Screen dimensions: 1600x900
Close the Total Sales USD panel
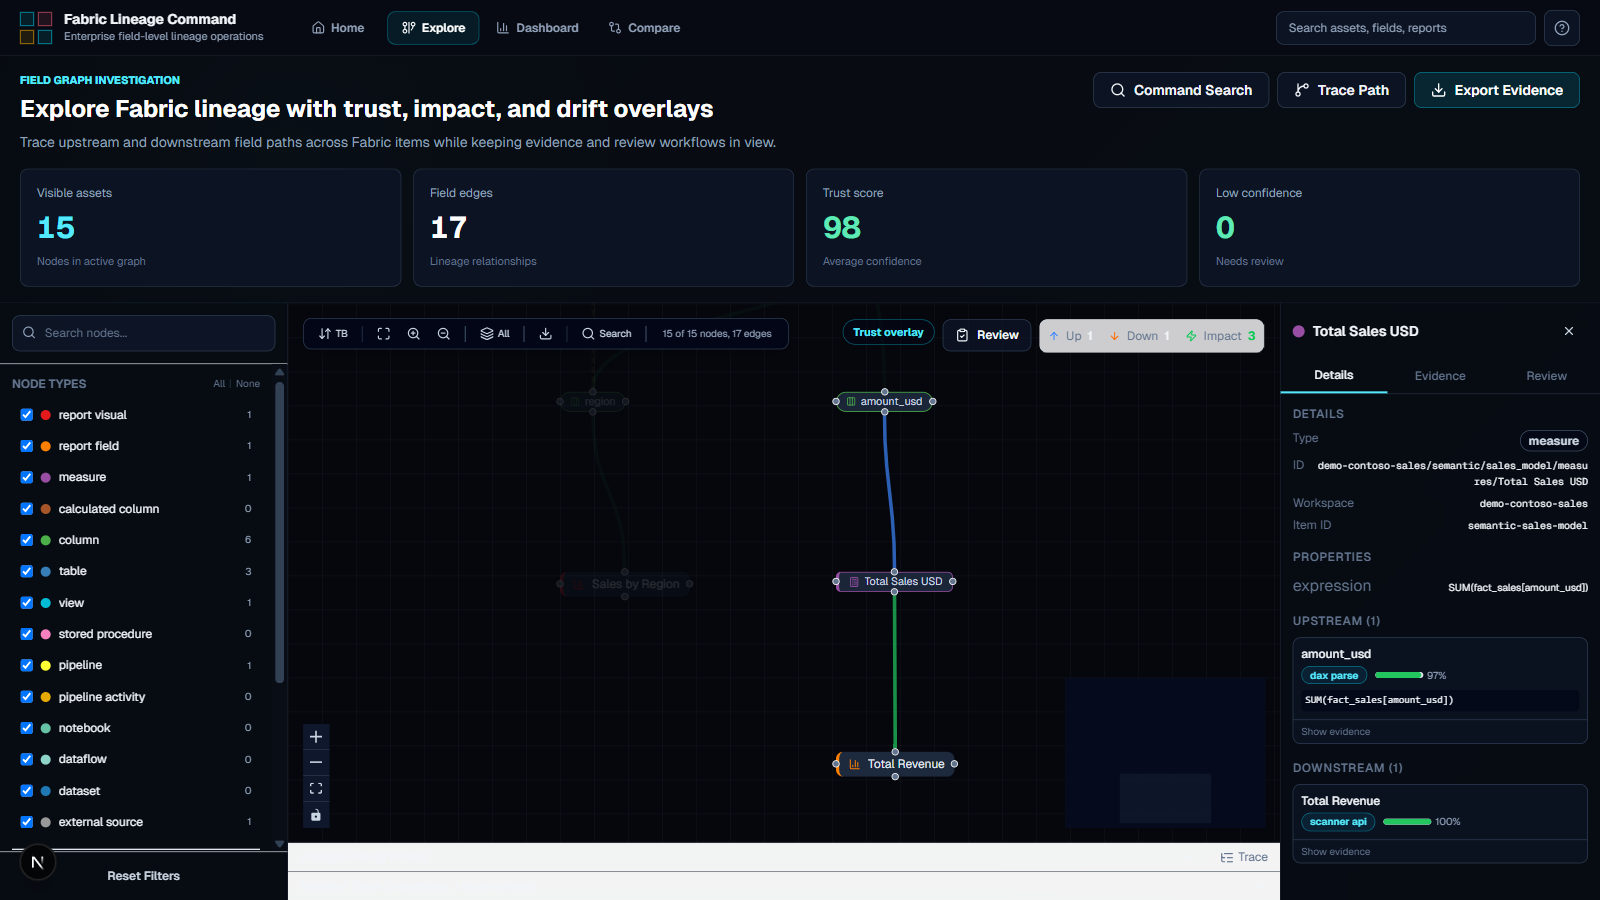(1569, 331)
